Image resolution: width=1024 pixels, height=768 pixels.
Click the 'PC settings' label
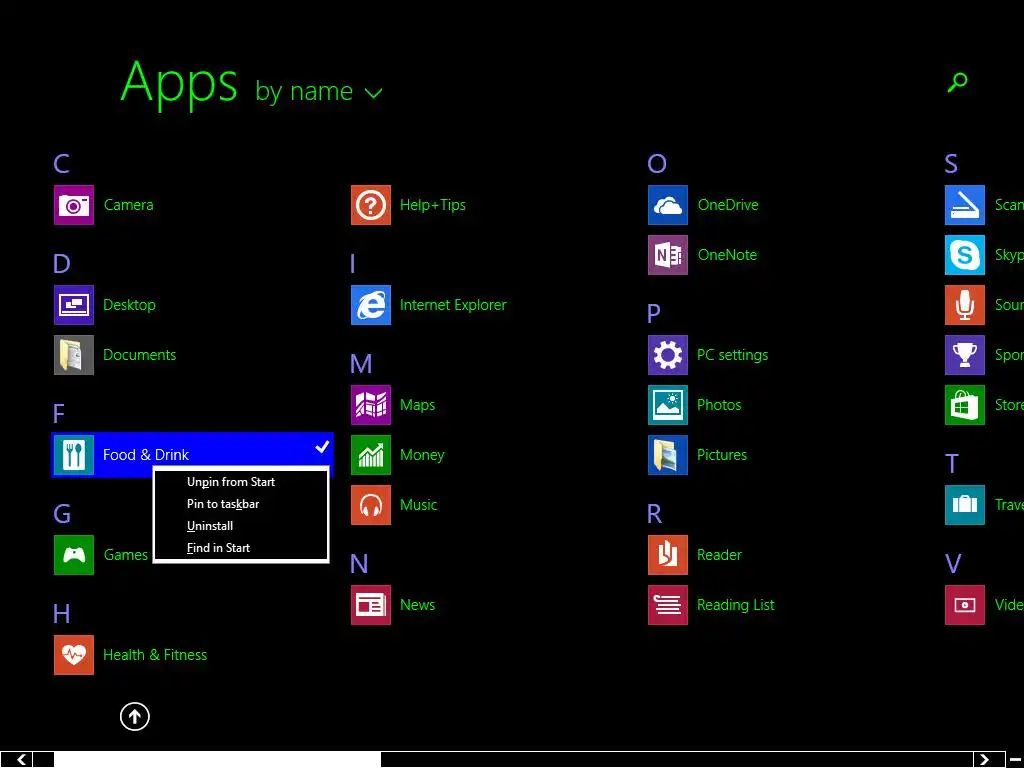[733, 355]
